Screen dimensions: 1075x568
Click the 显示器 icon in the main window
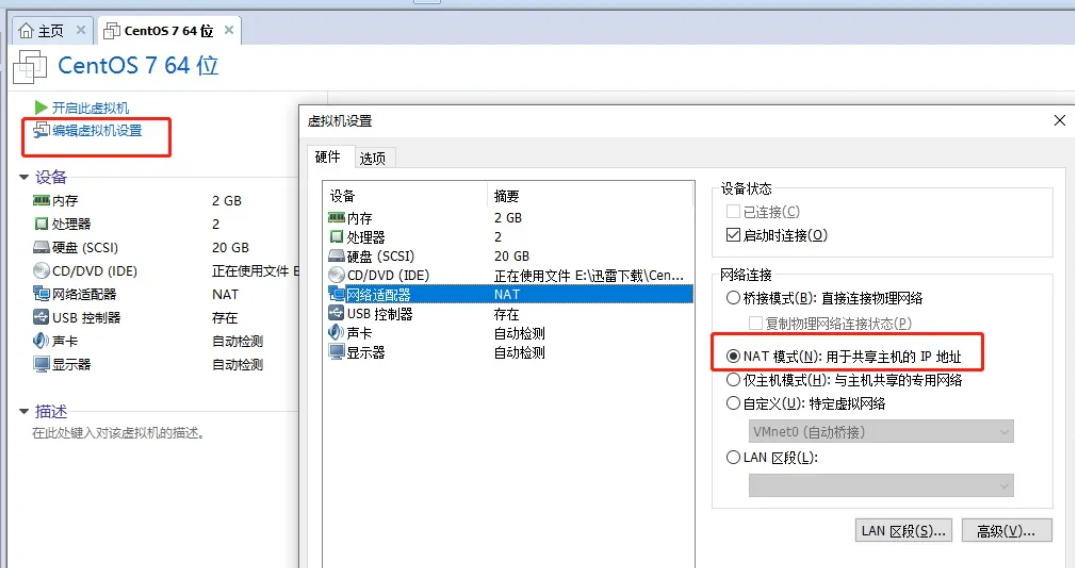(41, 364)
